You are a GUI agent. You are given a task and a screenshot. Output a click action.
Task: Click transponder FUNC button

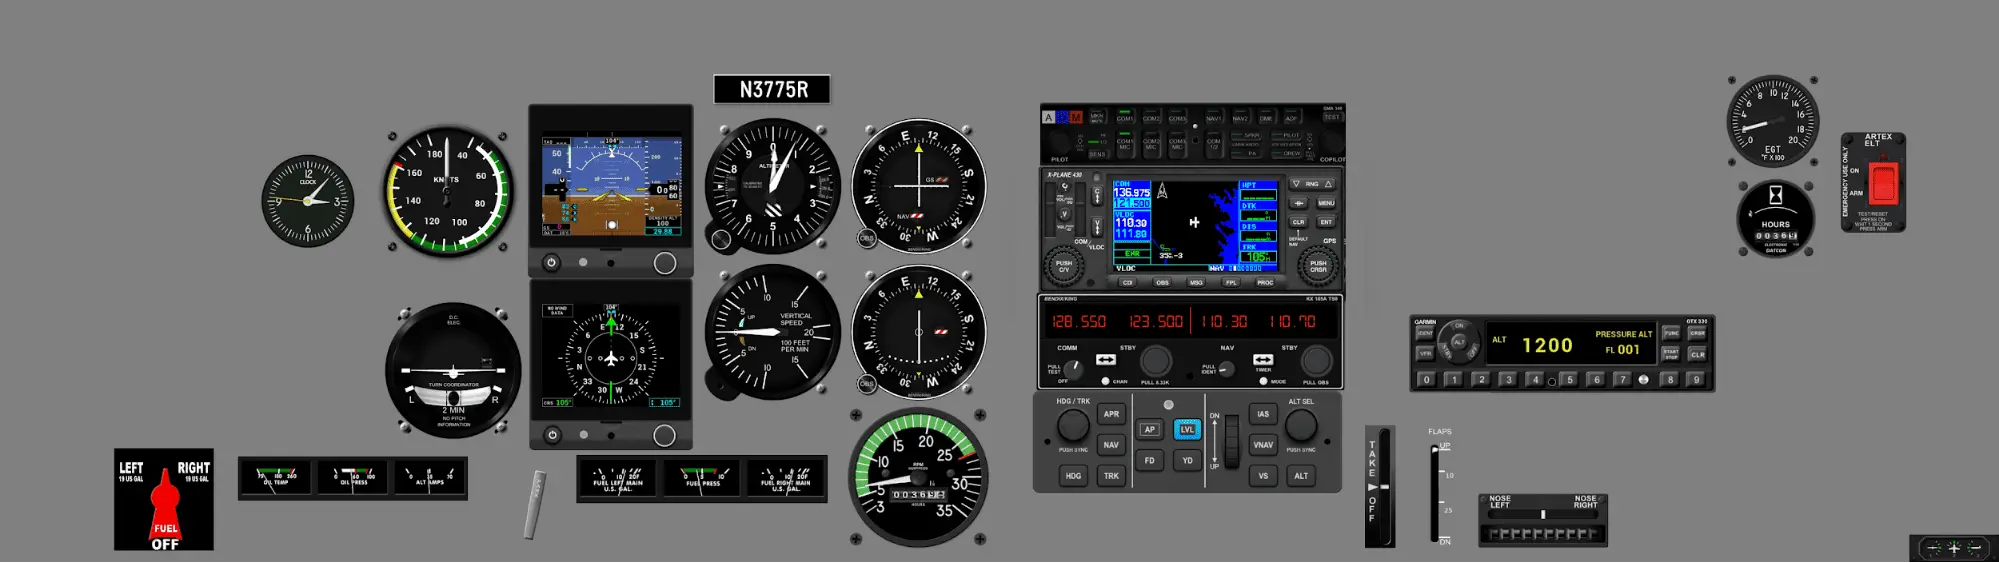pyautogui.click(x=1671, y=333)
